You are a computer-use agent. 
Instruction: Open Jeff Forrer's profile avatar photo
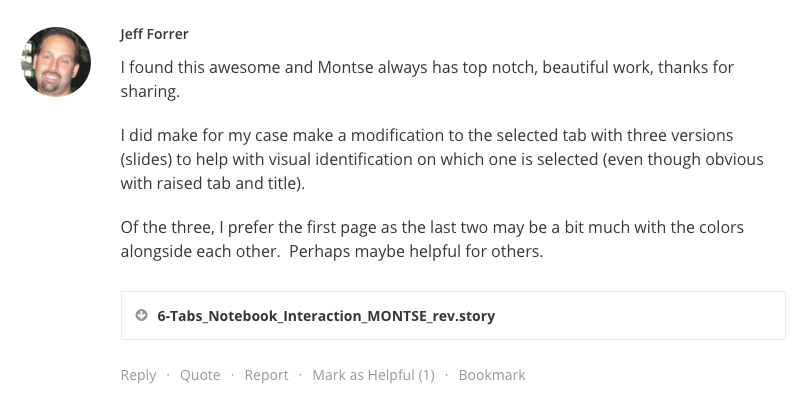pyautogui.click(x=56, y=62)
